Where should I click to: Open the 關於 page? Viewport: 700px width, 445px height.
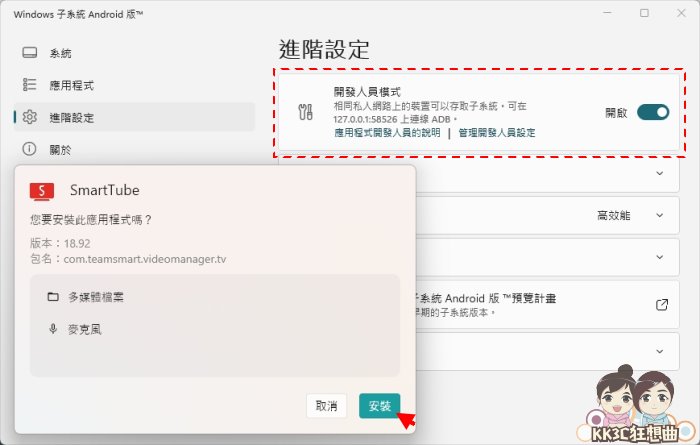pyautogui.click(x=134, y=150)
